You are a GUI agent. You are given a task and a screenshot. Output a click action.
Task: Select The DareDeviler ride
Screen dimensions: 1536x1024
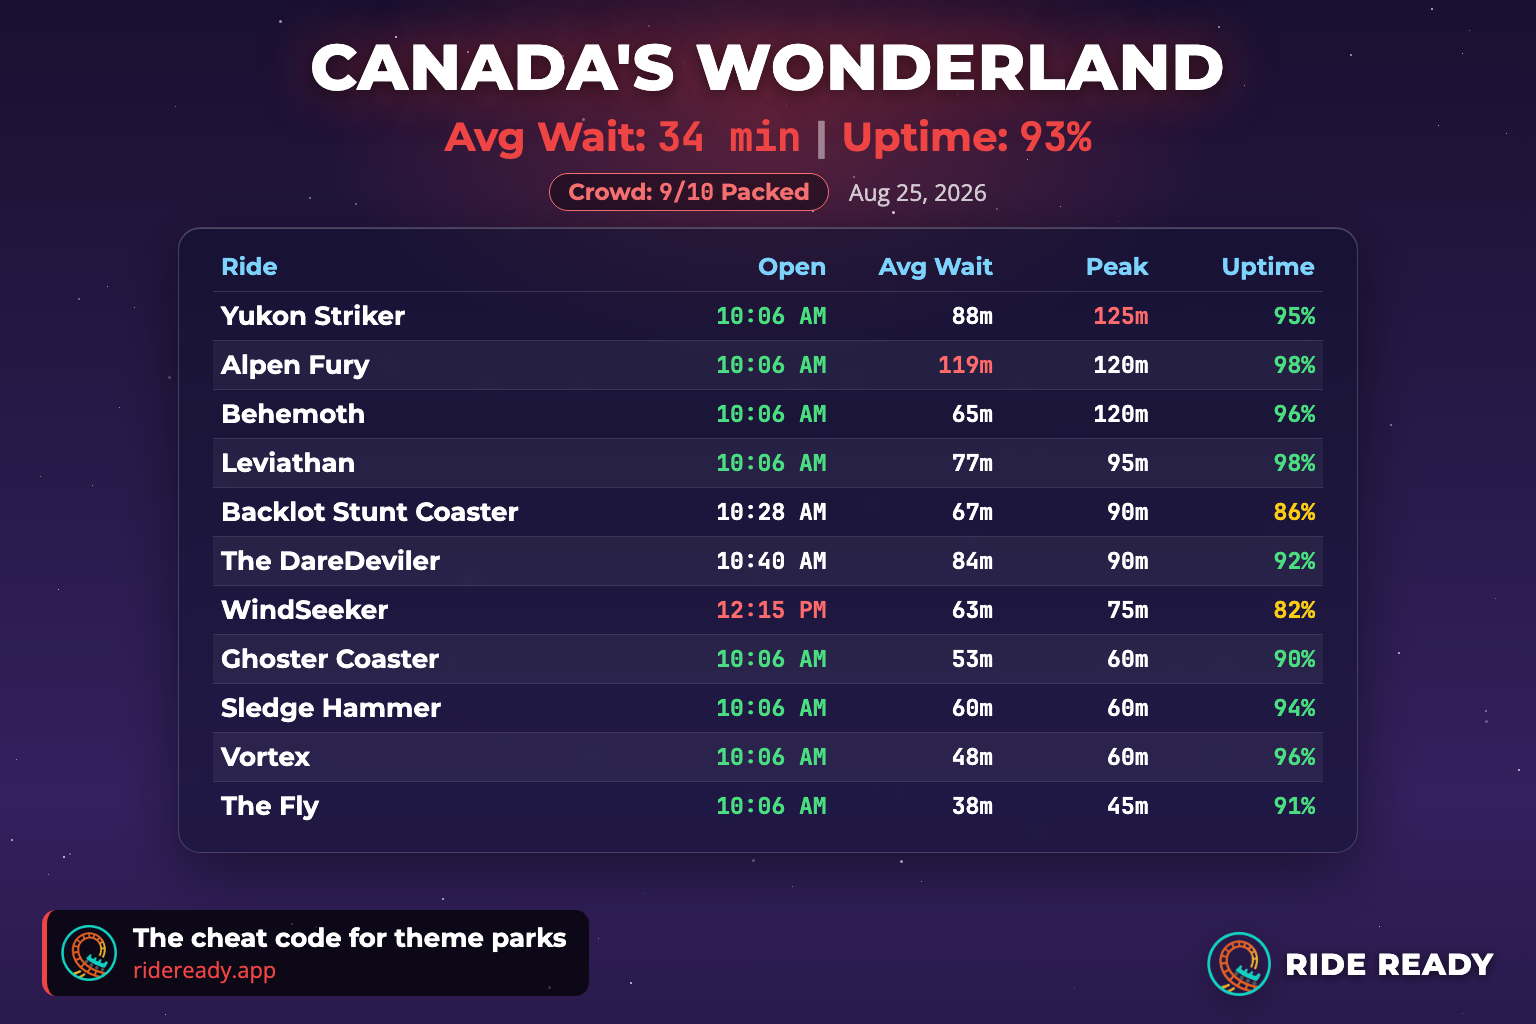[x=330, y=561]
